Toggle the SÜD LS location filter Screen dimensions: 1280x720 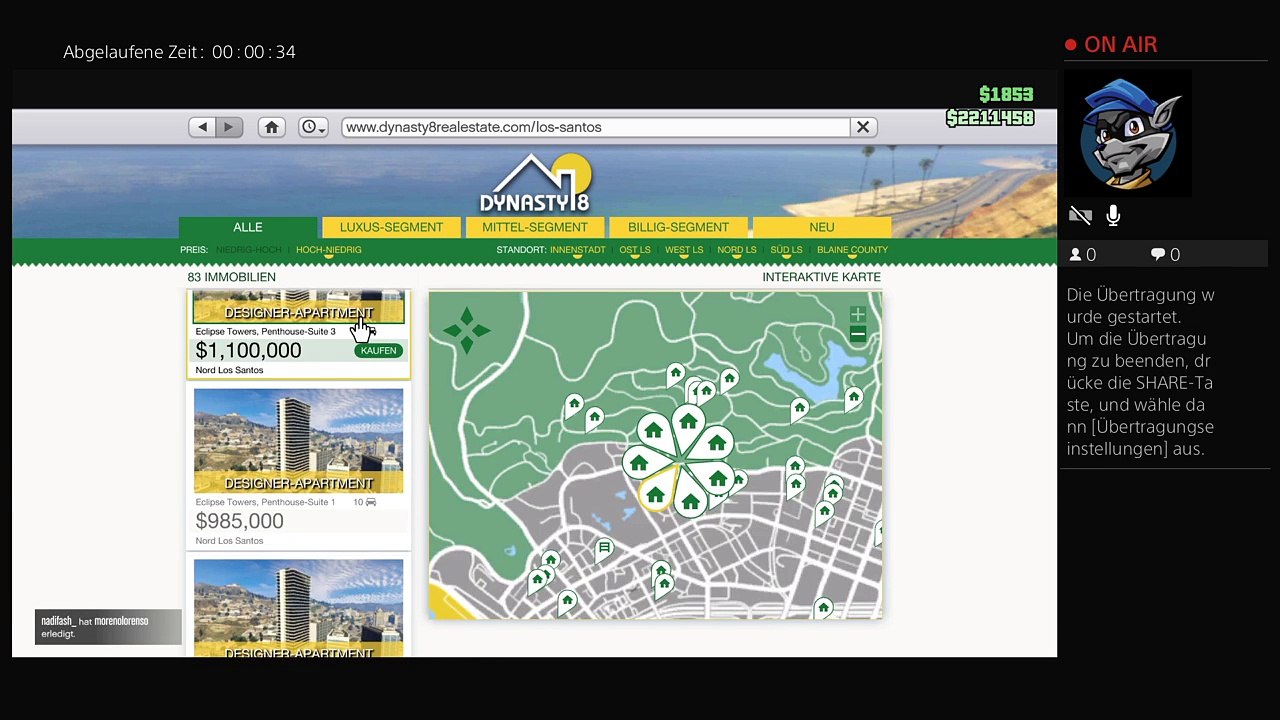pyautogui.click(x=787, y=250)
